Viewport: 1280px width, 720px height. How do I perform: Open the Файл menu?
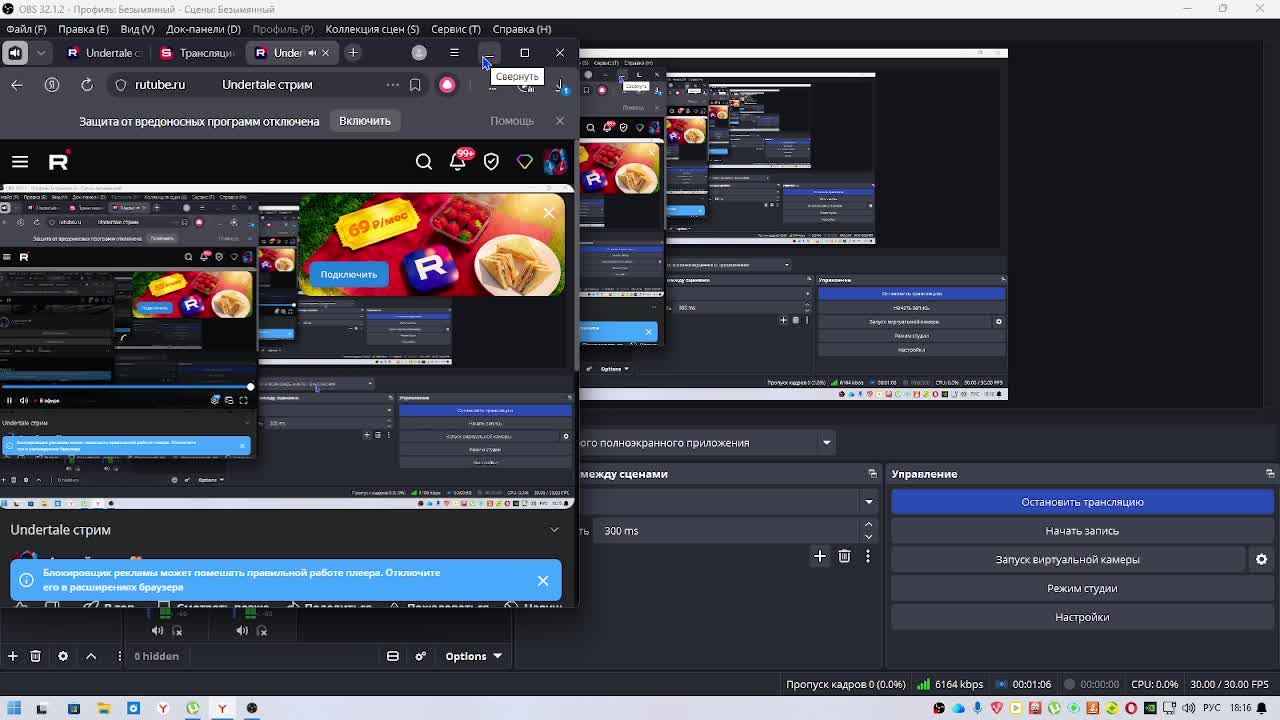tap(26, 29)
